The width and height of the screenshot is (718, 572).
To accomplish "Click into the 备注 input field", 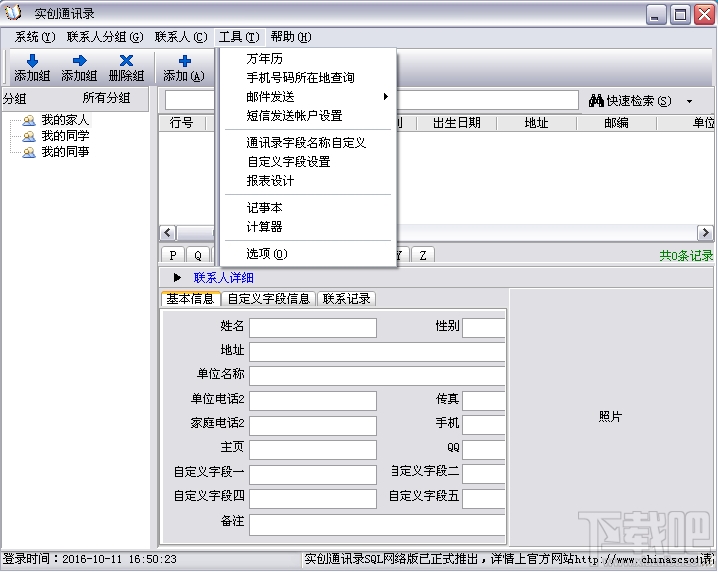I will (377, 524).
